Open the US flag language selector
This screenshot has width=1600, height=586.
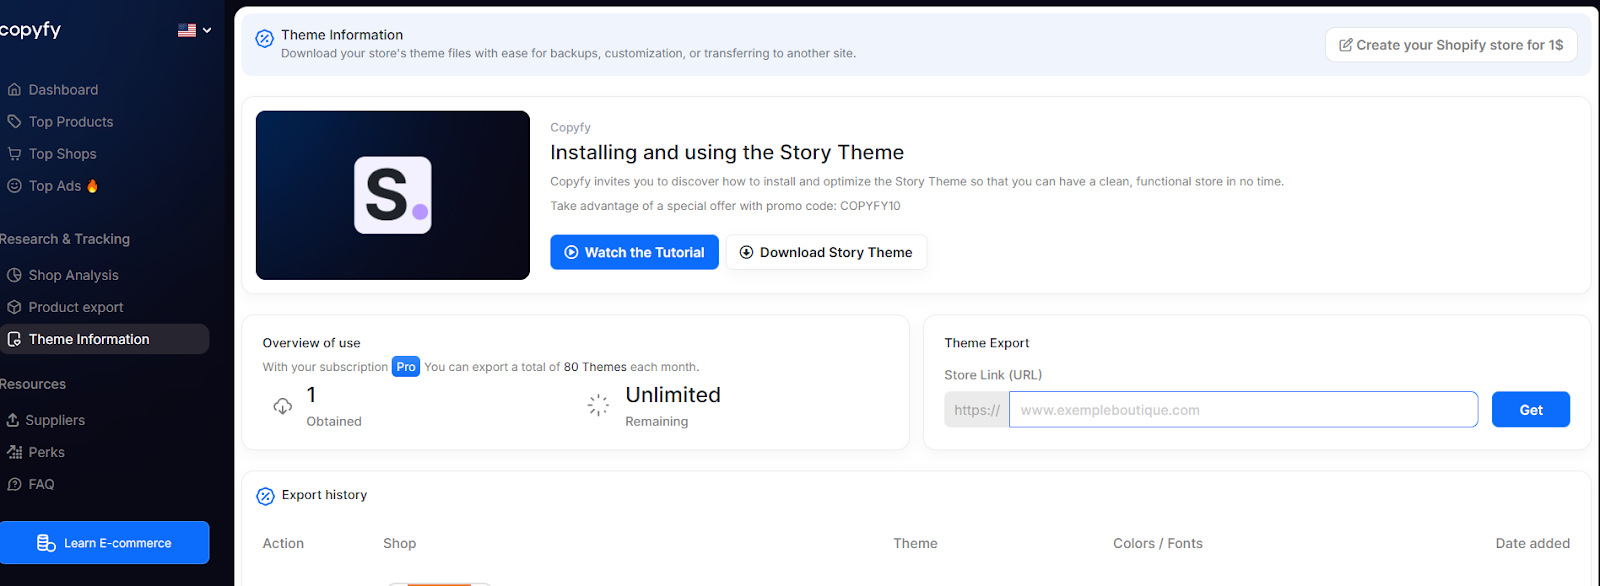tap(195, 30)
